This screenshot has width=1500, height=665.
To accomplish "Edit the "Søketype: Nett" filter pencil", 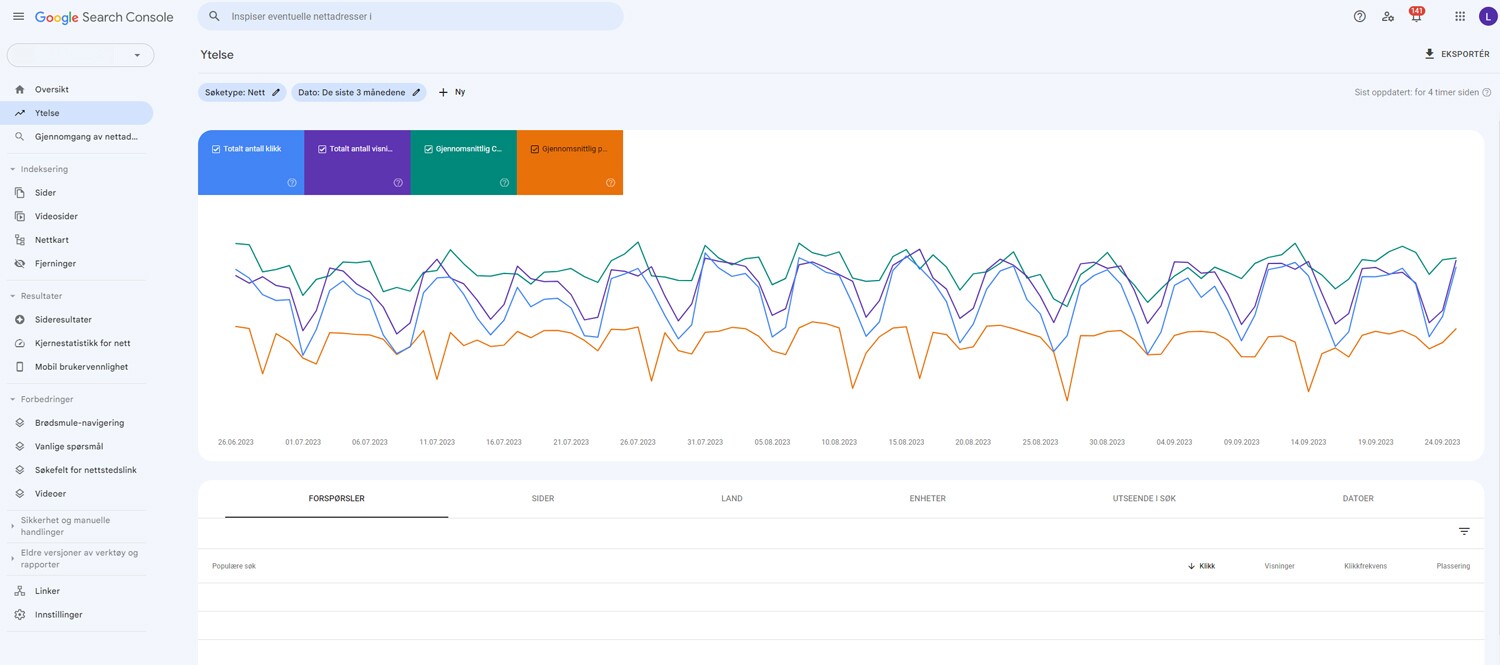I will pyautogui.click(x=275, y=91).
